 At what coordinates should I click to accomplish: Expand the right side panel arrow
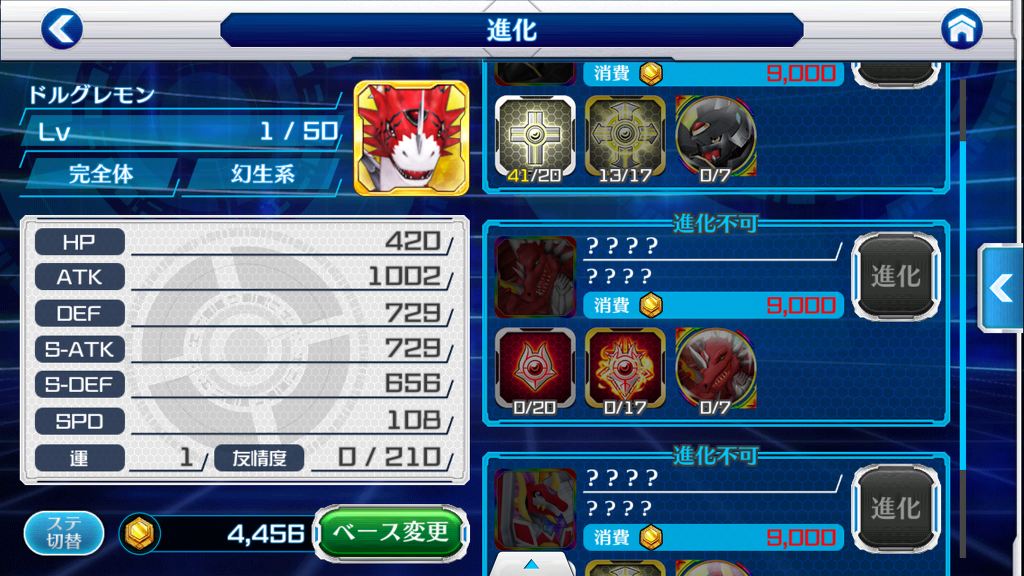click(1000, 288)
